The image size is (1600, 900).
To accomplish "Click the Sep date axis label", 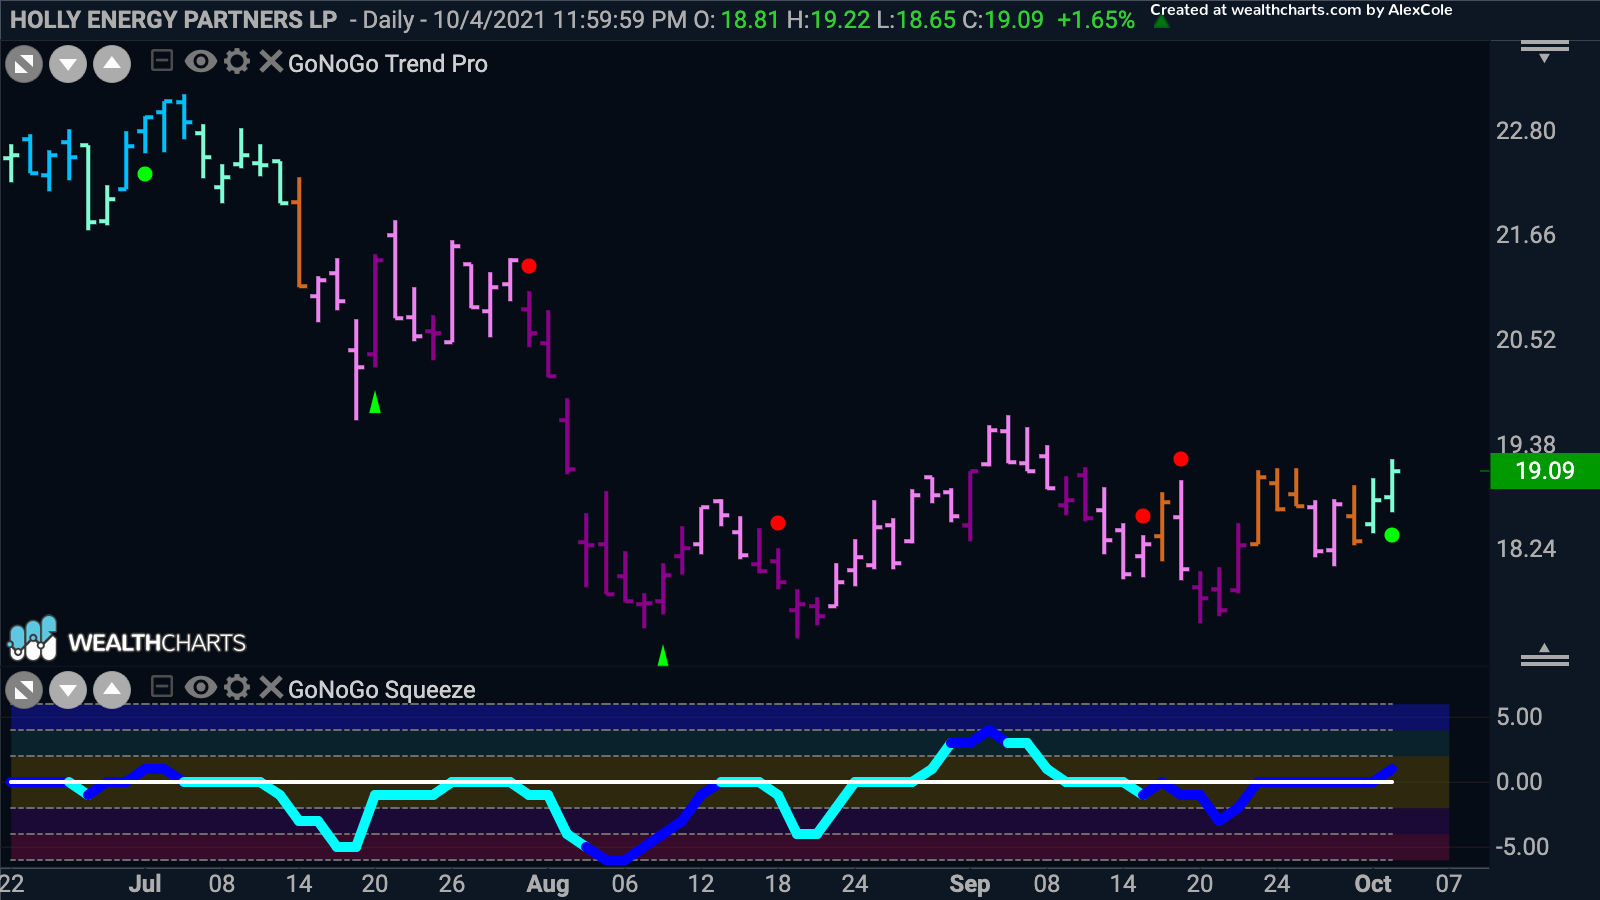I will click(970, 884).
